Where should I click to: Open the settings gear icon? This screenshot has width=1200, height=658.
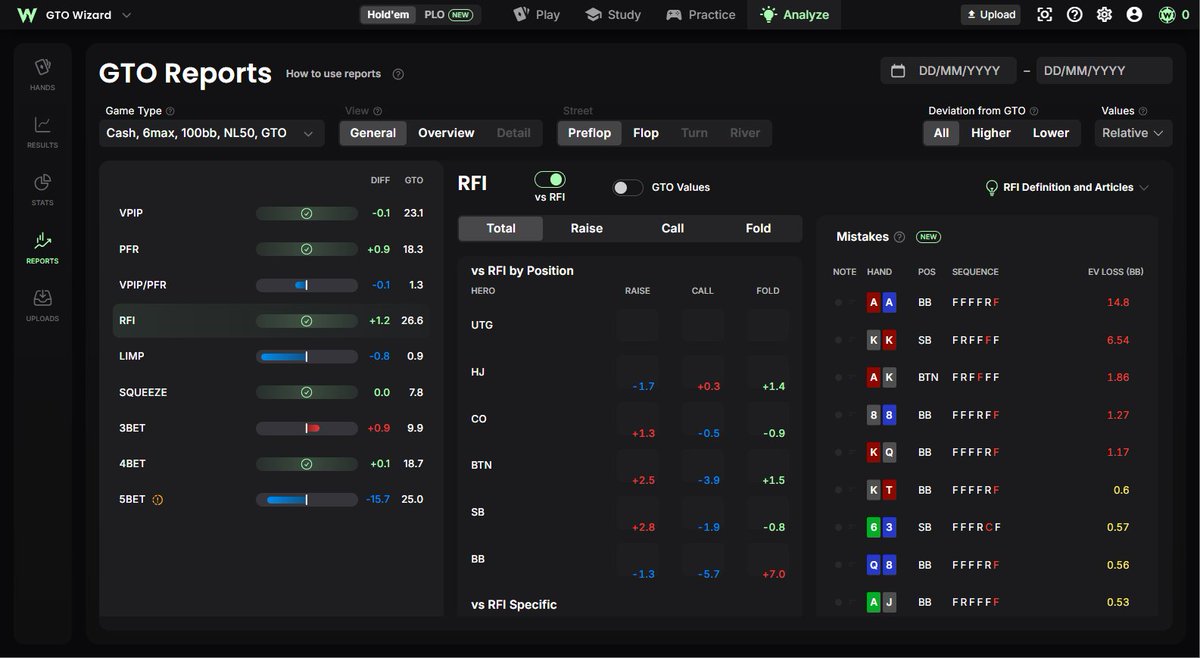pos(1104,15)
